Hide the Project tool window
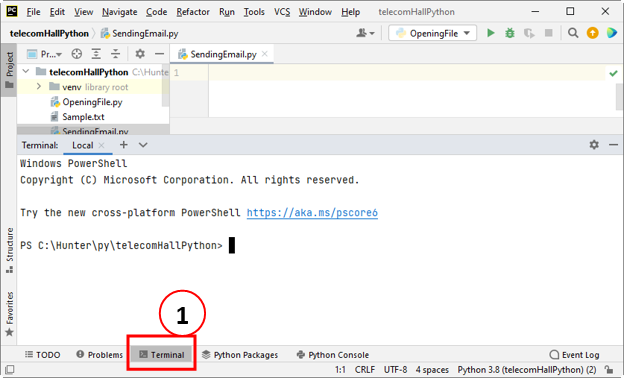The height and width of the screenshot is (378, 624). pos(160,54)
